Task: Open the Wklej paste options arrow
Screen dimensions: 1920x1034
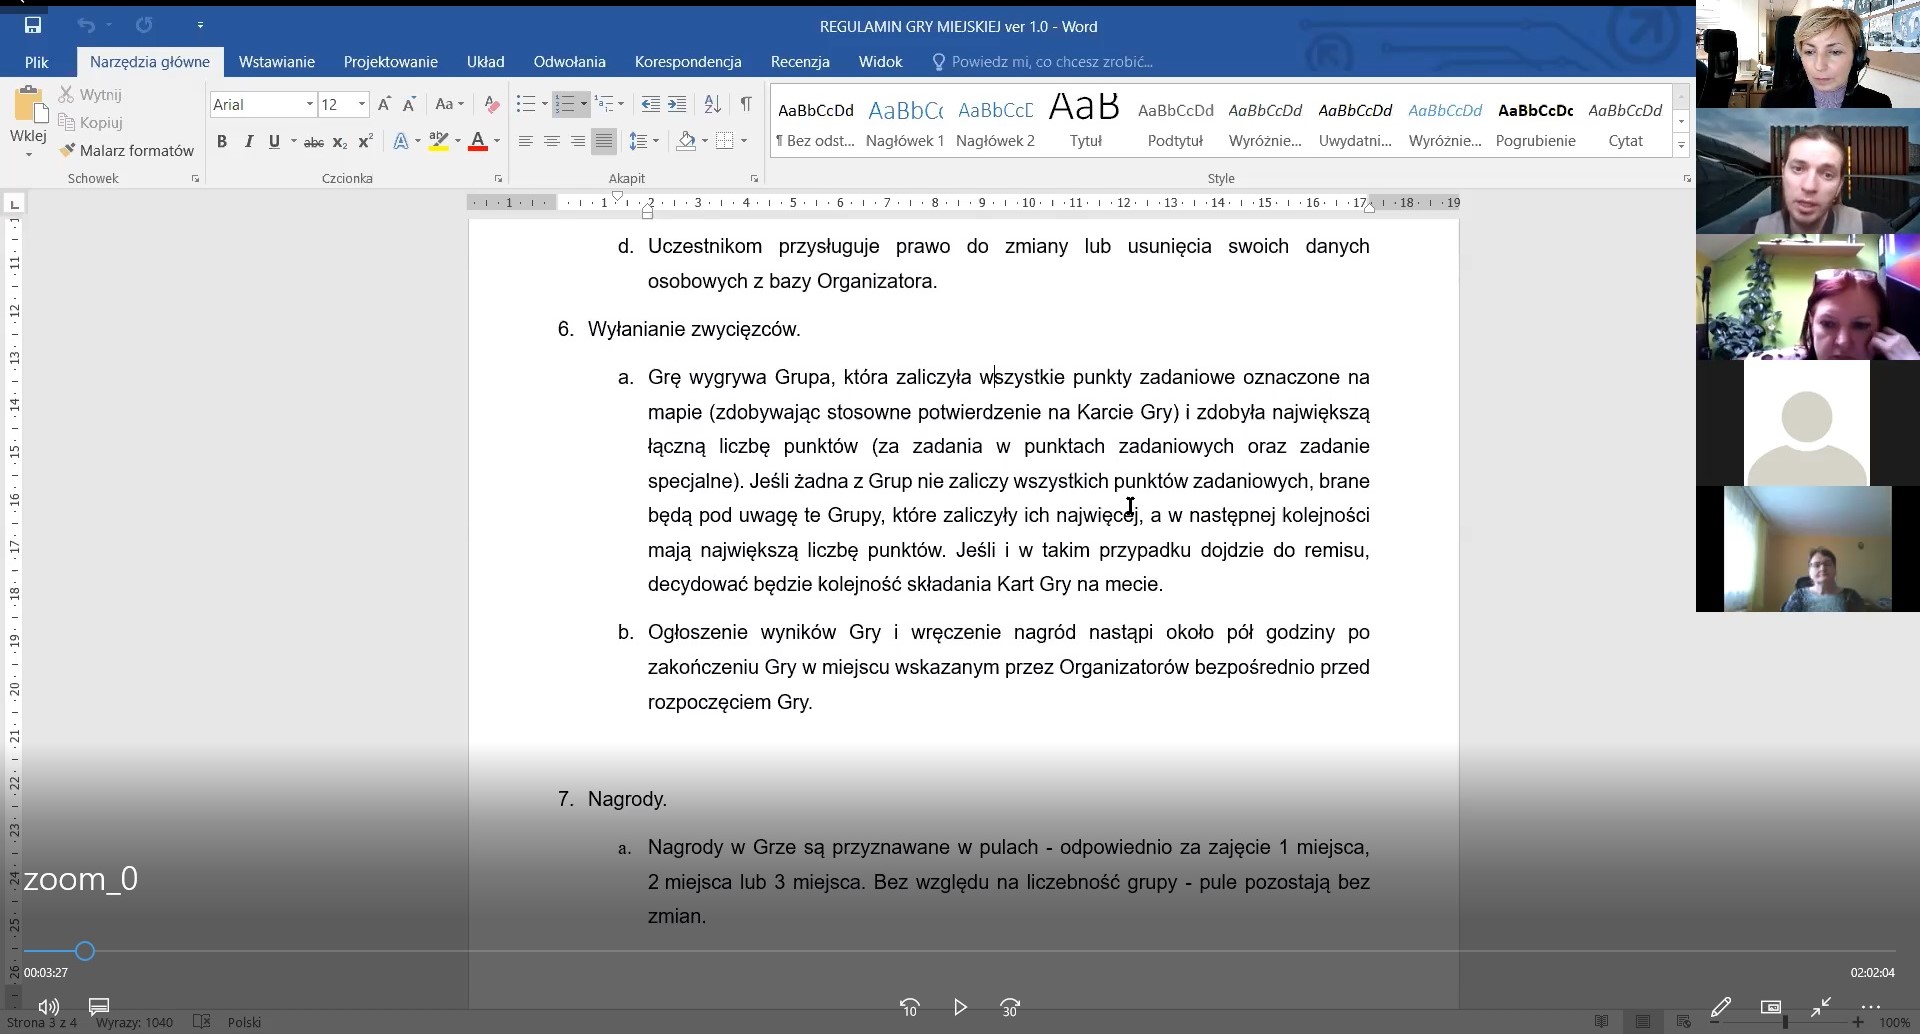Action: 29,155
